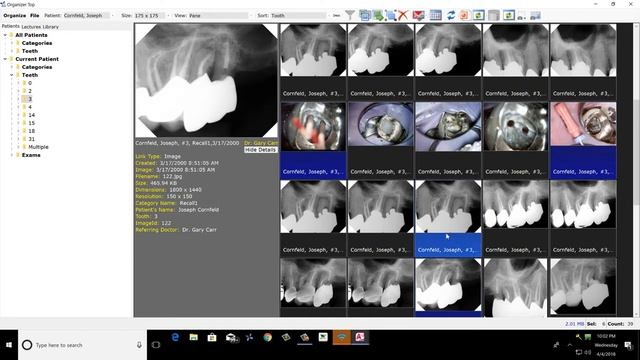Screen dimensions: 640x360
Task: Click the Dimensions 1800 x 1440 text
Action: [169, 190]
